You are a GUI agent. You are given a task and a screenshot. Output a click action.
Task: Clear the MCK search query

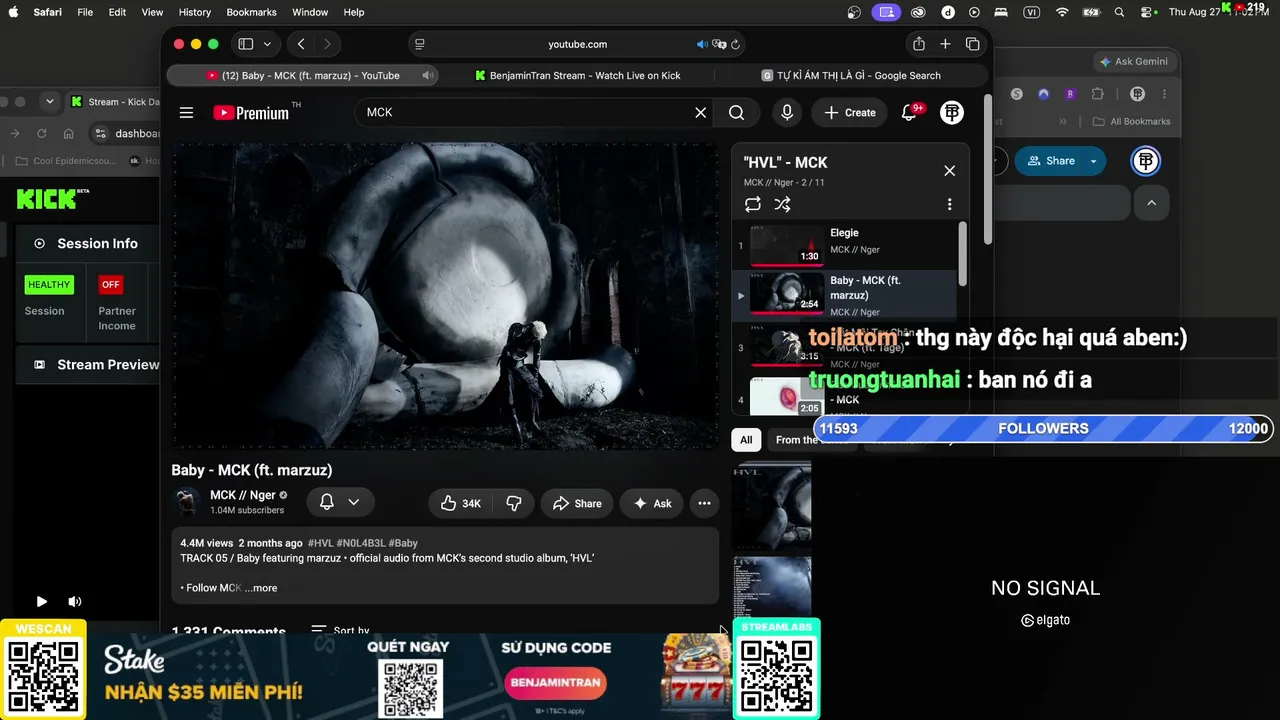tap(701, 113)
